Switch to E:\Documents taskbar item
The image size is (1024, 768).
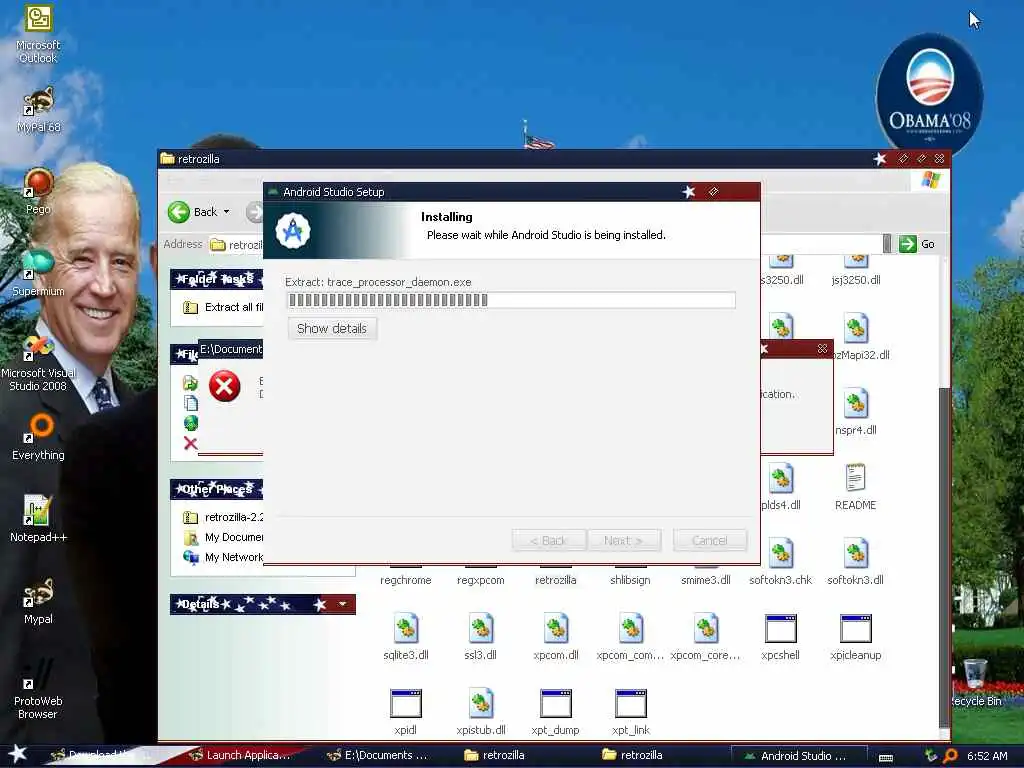click(377, 755)
